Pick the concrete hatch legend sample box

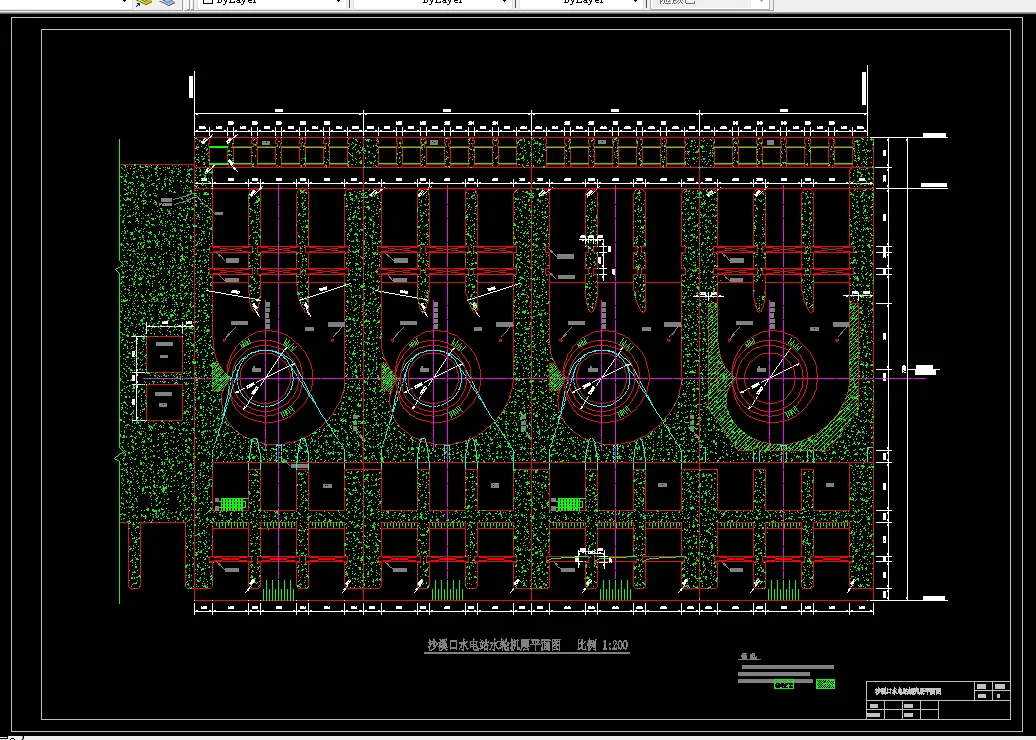pos(784,685)
